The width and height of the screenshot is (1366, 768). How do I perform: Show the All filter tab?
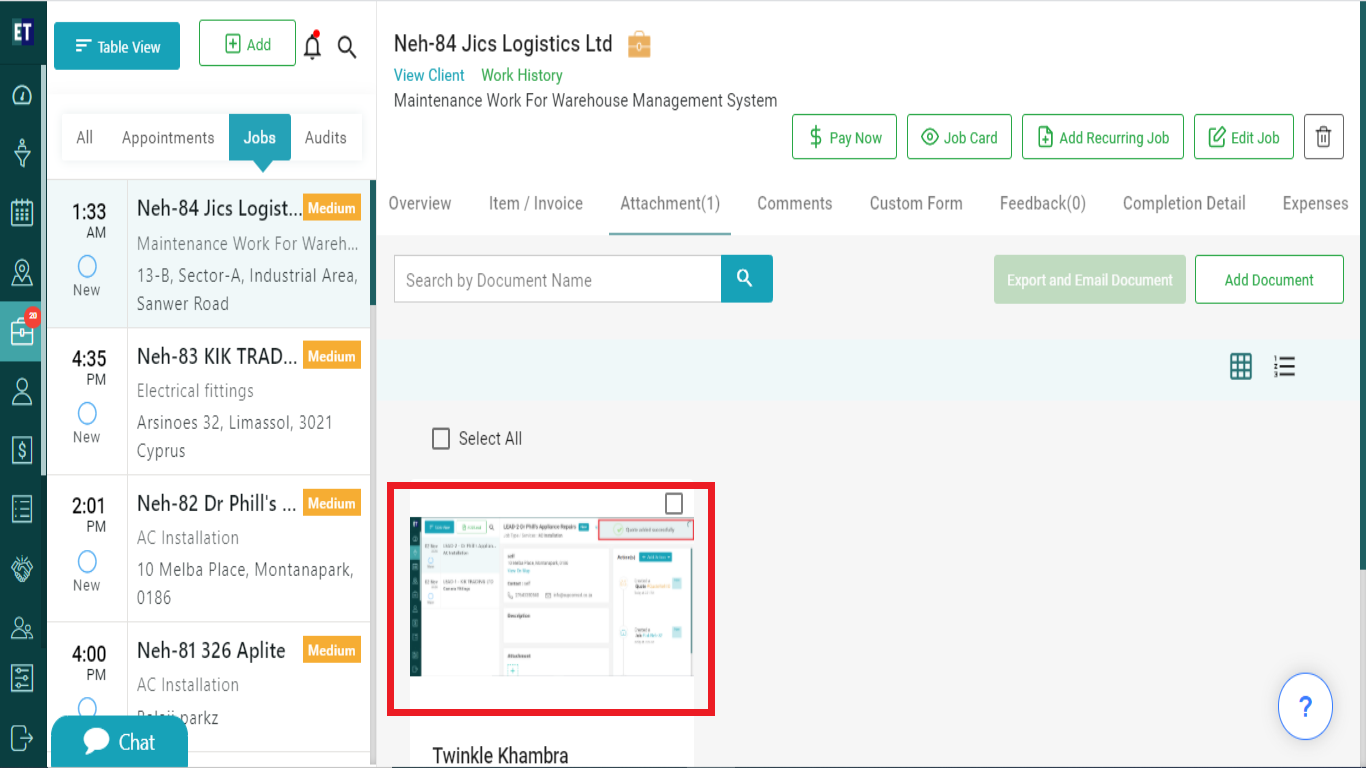pos(85,138)
